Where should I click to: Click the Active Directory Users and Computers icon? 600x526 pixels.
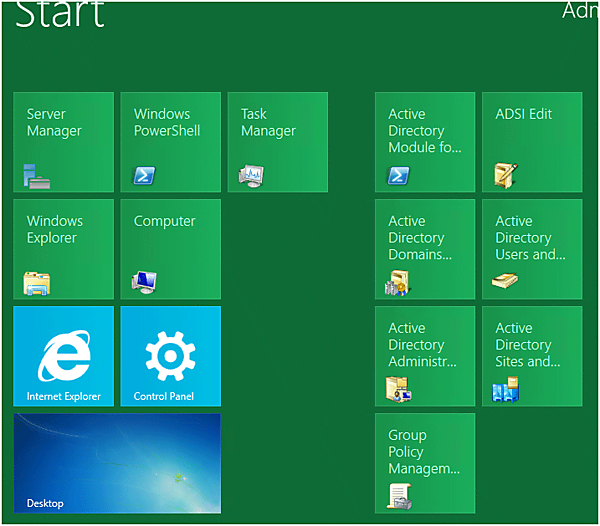point(506,283)
